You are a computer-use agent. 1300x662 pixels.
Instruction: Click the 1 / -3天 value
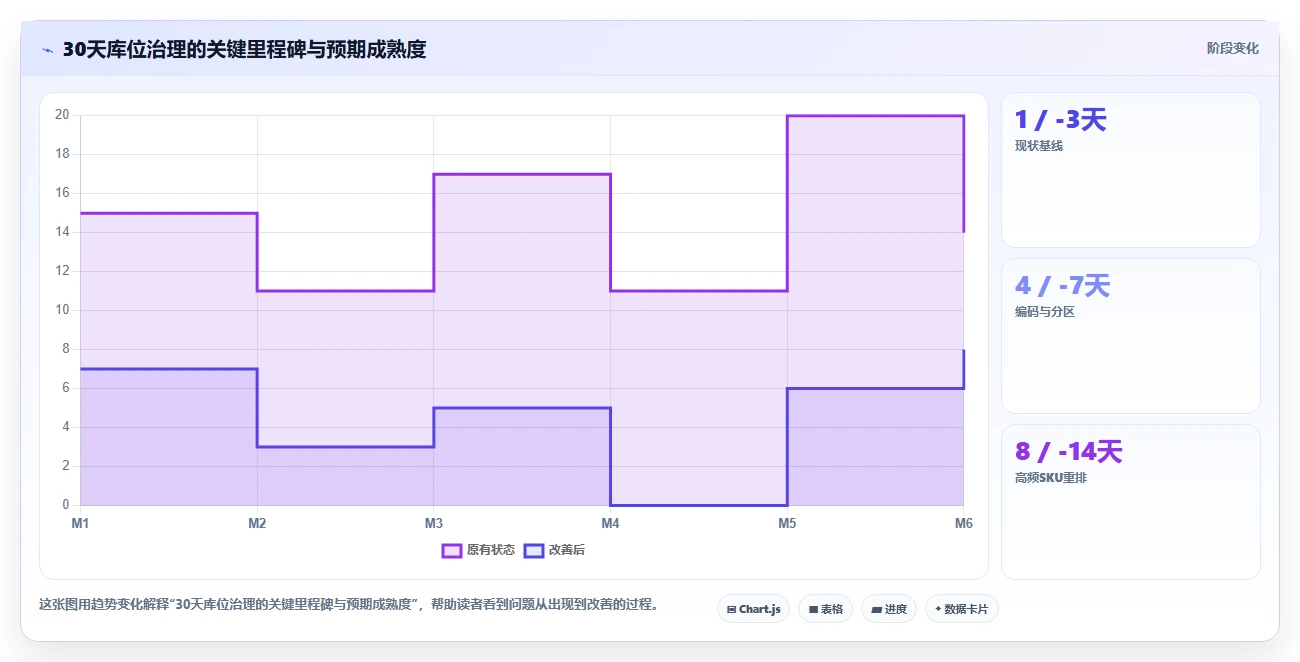[x=1061, y=120]
